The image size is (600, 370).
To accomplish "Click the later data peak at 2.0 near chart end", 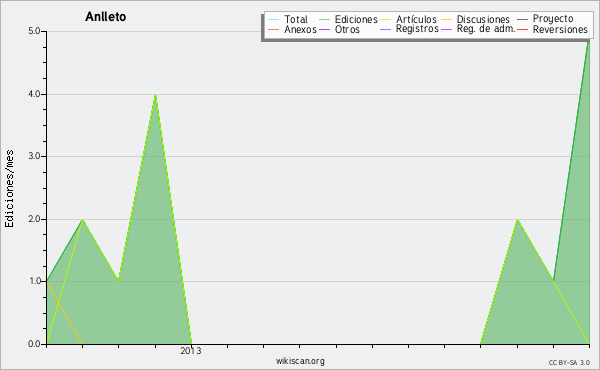I will pos(517,220).
